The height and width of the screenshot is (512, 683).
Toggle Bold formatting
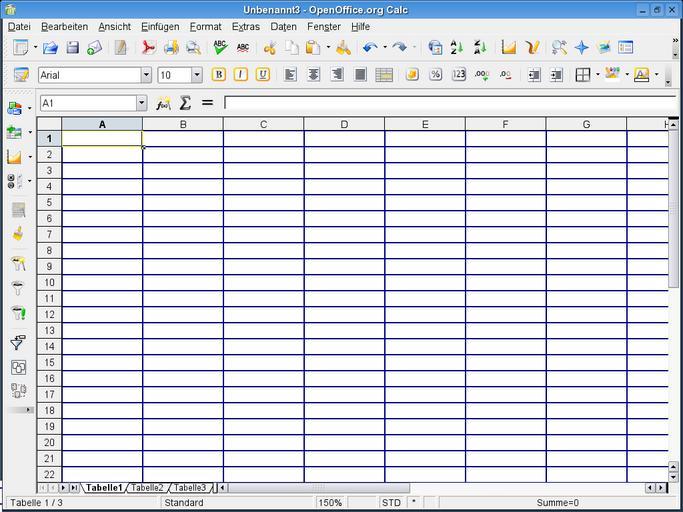218,75
